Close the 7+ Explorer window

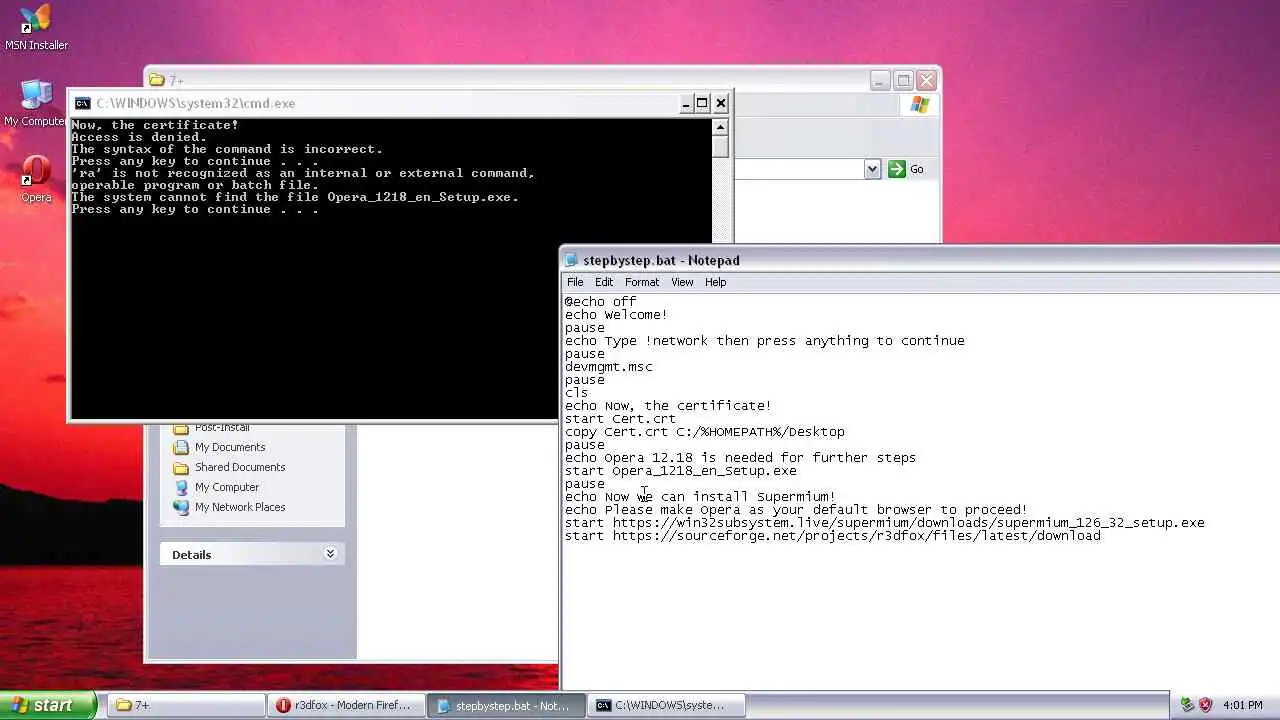tap(927, 80)
